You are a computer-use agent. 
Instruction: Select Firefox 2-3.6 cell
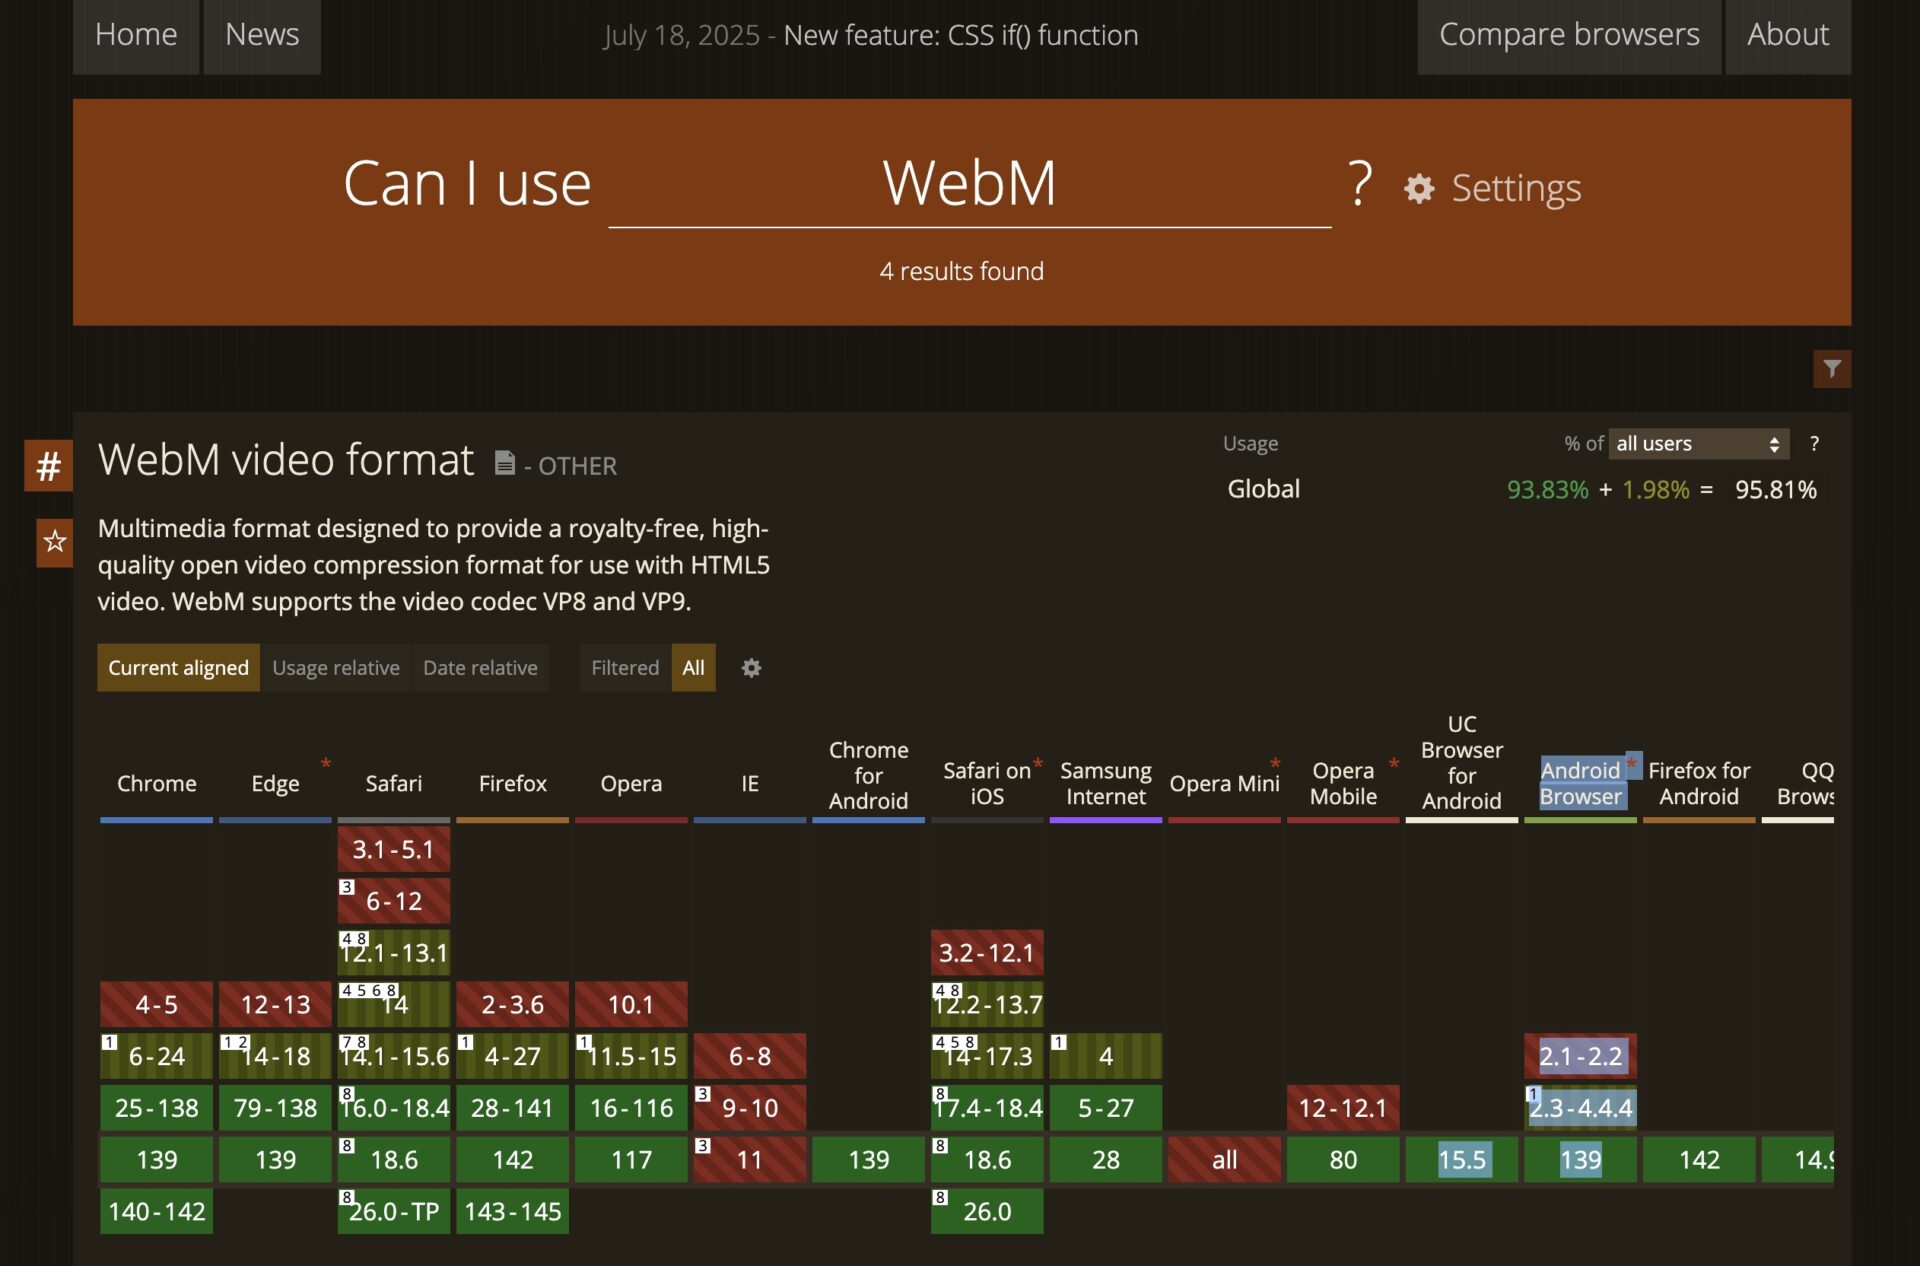tap(512, 1005)
